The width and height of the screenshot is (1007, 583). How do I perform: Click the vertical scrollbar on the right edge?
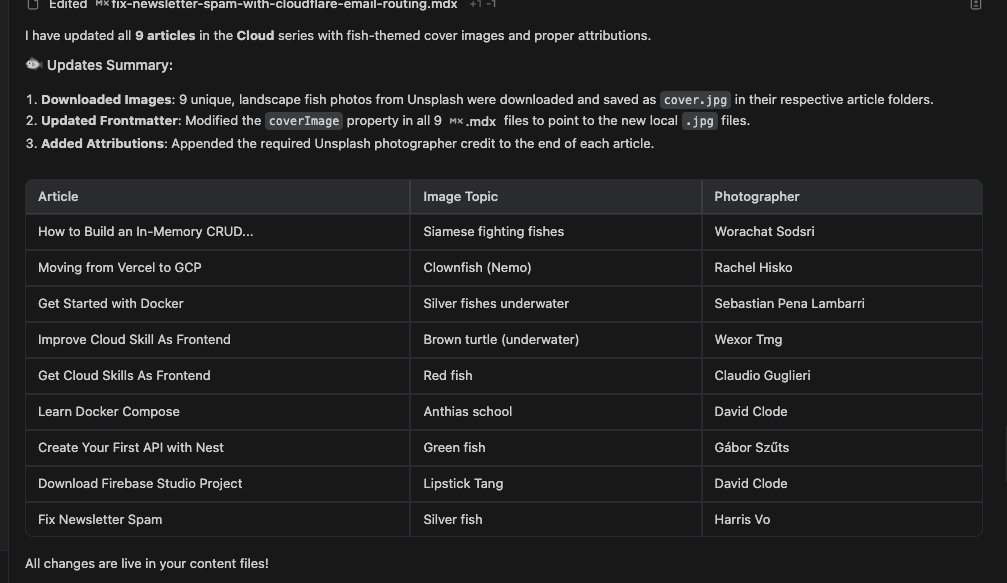(1005, 456)
